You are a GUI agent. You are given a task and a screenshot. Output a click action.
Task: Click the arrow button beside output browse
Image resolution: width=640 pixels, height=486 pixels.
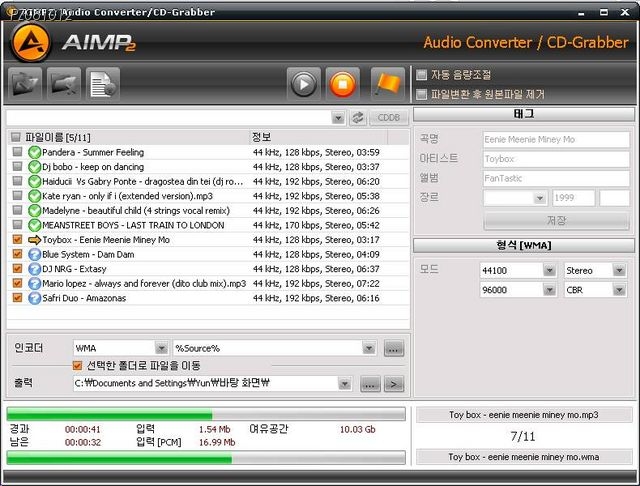pyautogui.click(x=394, y=384)
